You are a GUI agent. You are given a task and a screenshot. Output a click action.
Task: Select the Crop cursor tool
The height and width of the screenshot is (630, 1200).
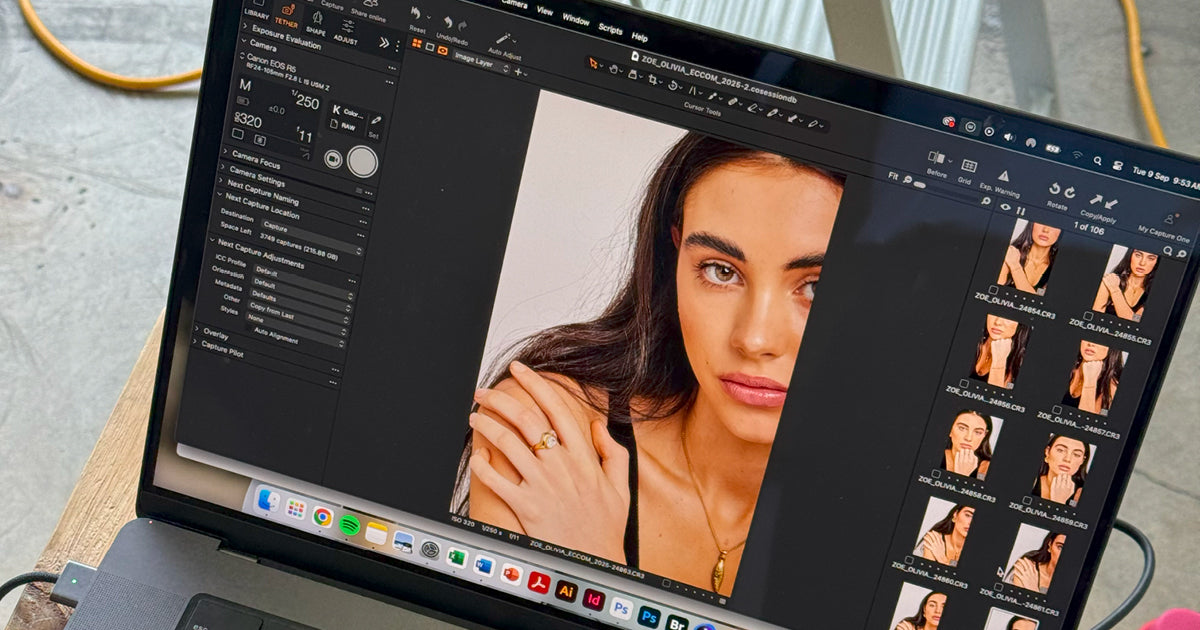(x=654, y=78)
